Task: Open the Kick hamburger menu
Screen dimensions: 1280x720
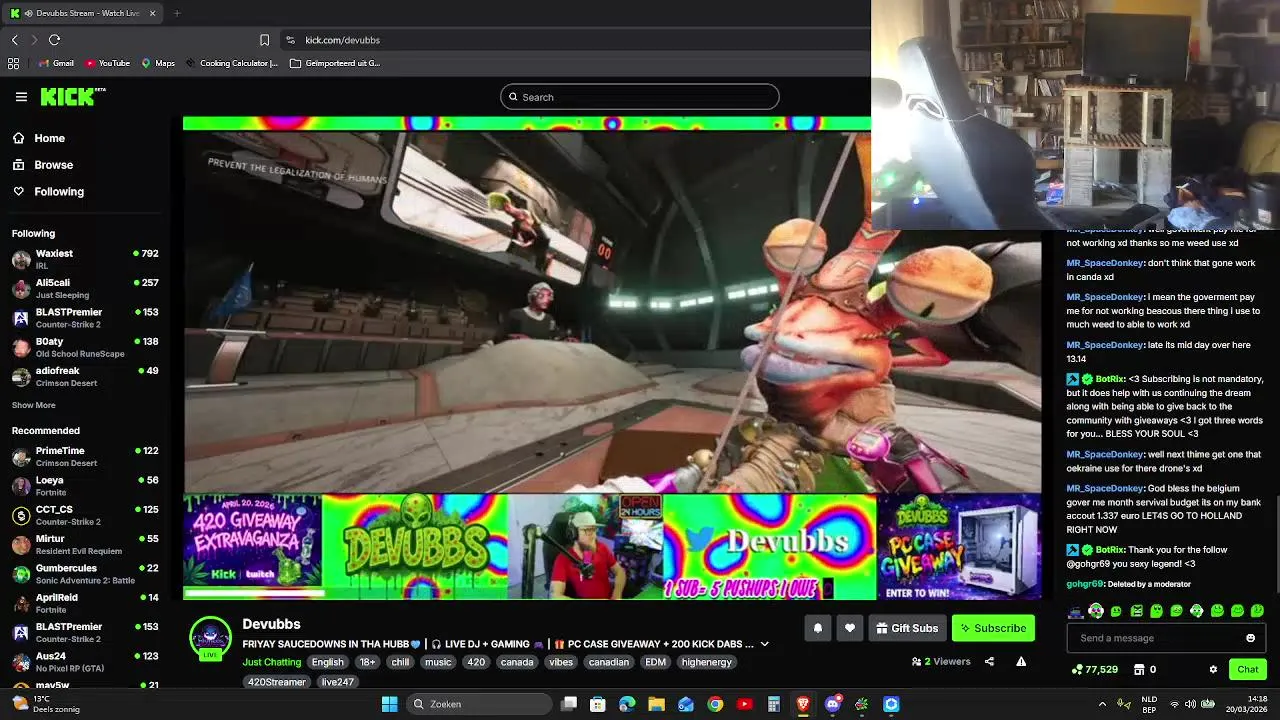Action: point(21,97)
